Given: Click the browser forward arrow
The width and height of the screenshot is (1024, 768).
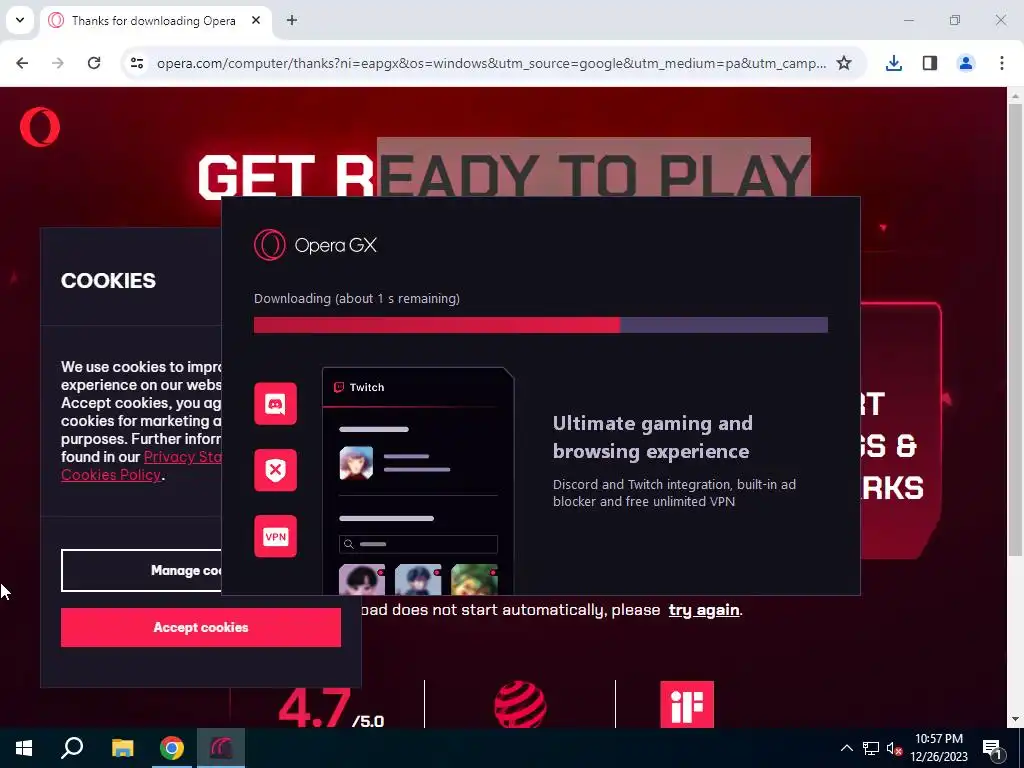Looking at the screenshot, I should pyautogui.click(x=58, y=63).
